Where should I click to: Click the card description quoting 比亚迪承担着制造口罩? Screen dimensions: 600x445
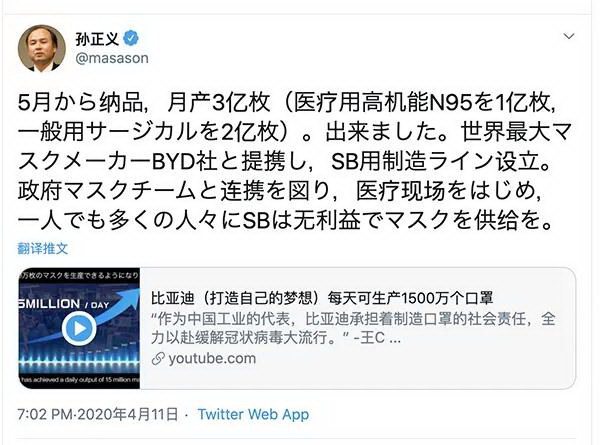click(x=352, y=328)
